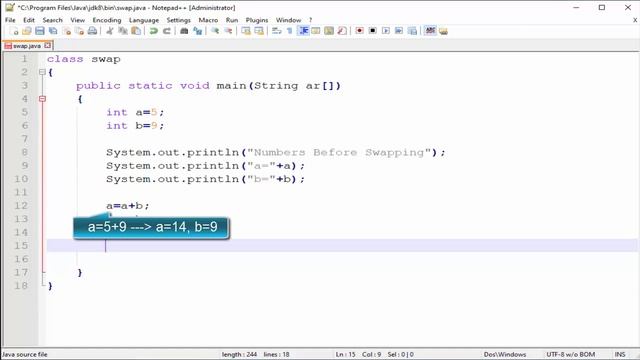Viewport: 640px width, 360px height.
Task: Place cursor on the empty line 15
Action: point(342,246)
